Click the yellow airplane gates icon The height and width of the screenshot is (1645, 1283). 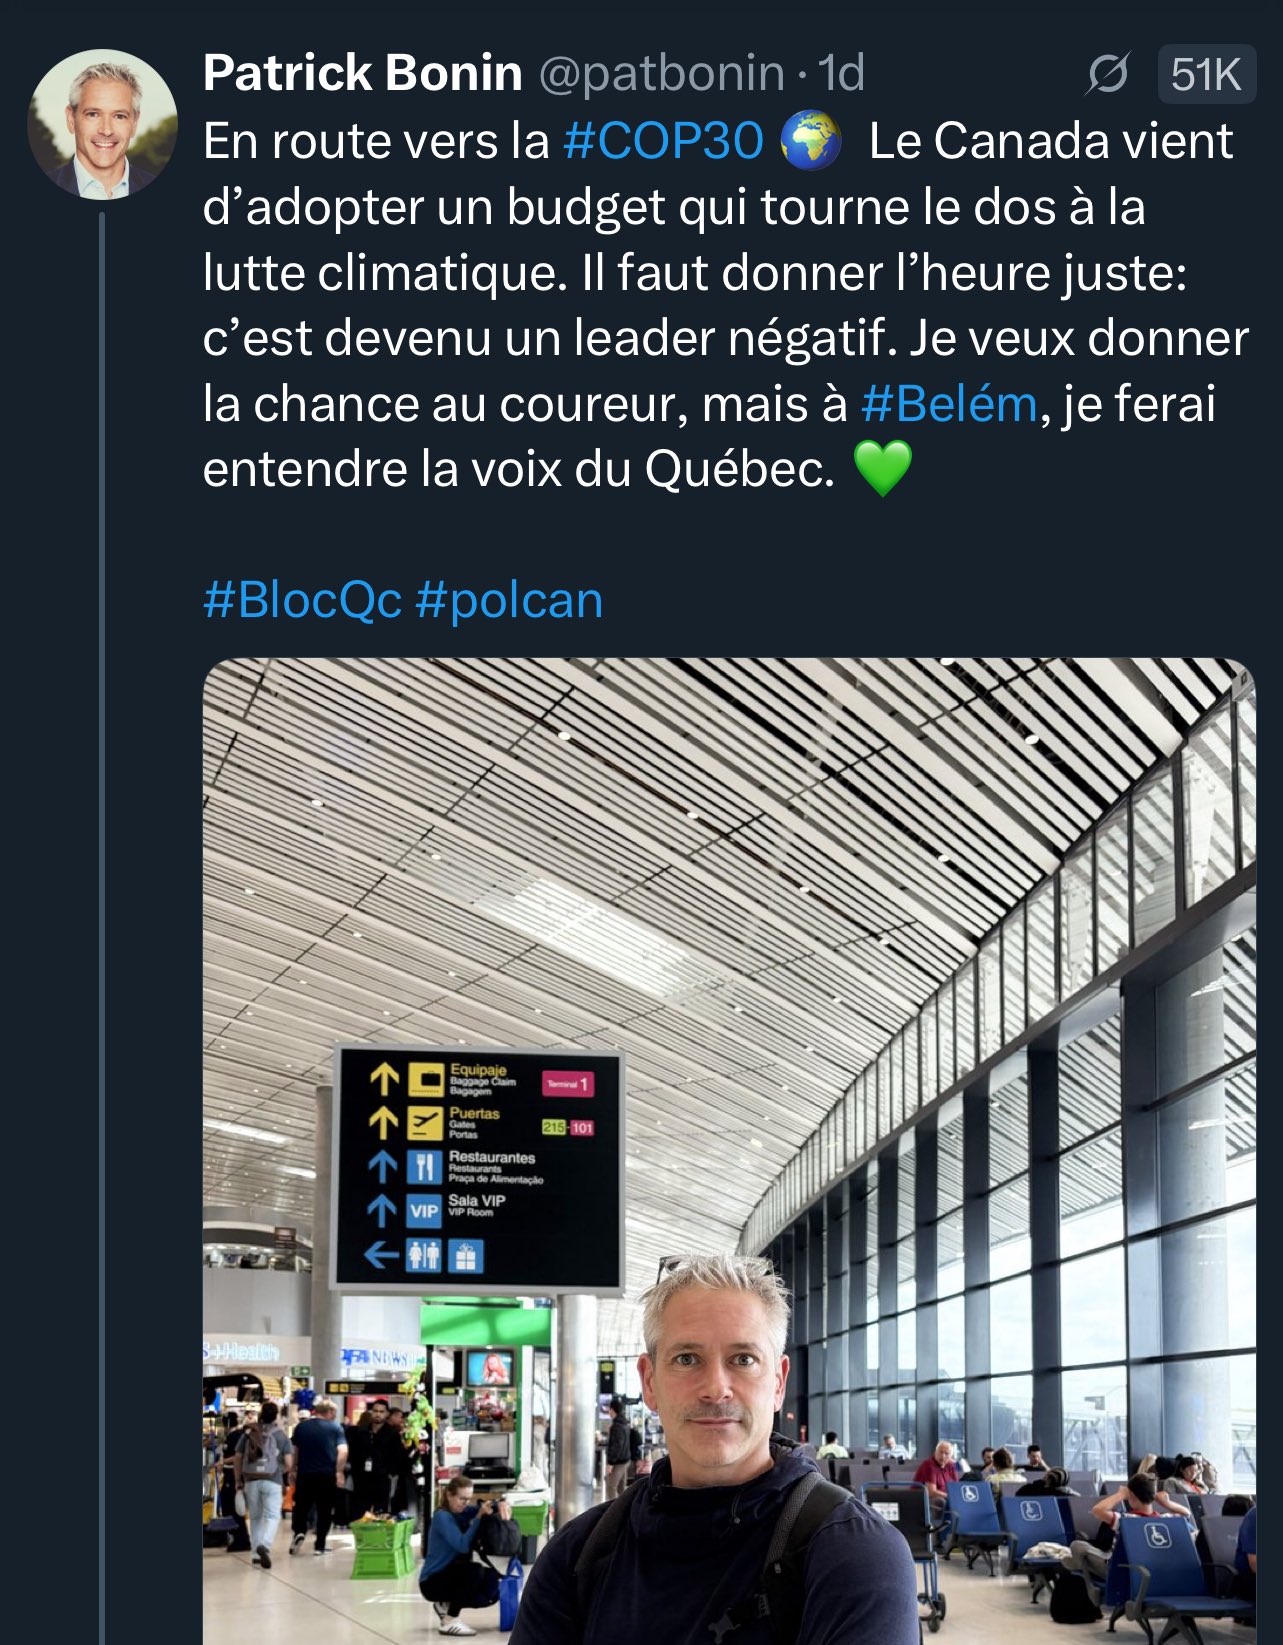tap(425, 1122)
